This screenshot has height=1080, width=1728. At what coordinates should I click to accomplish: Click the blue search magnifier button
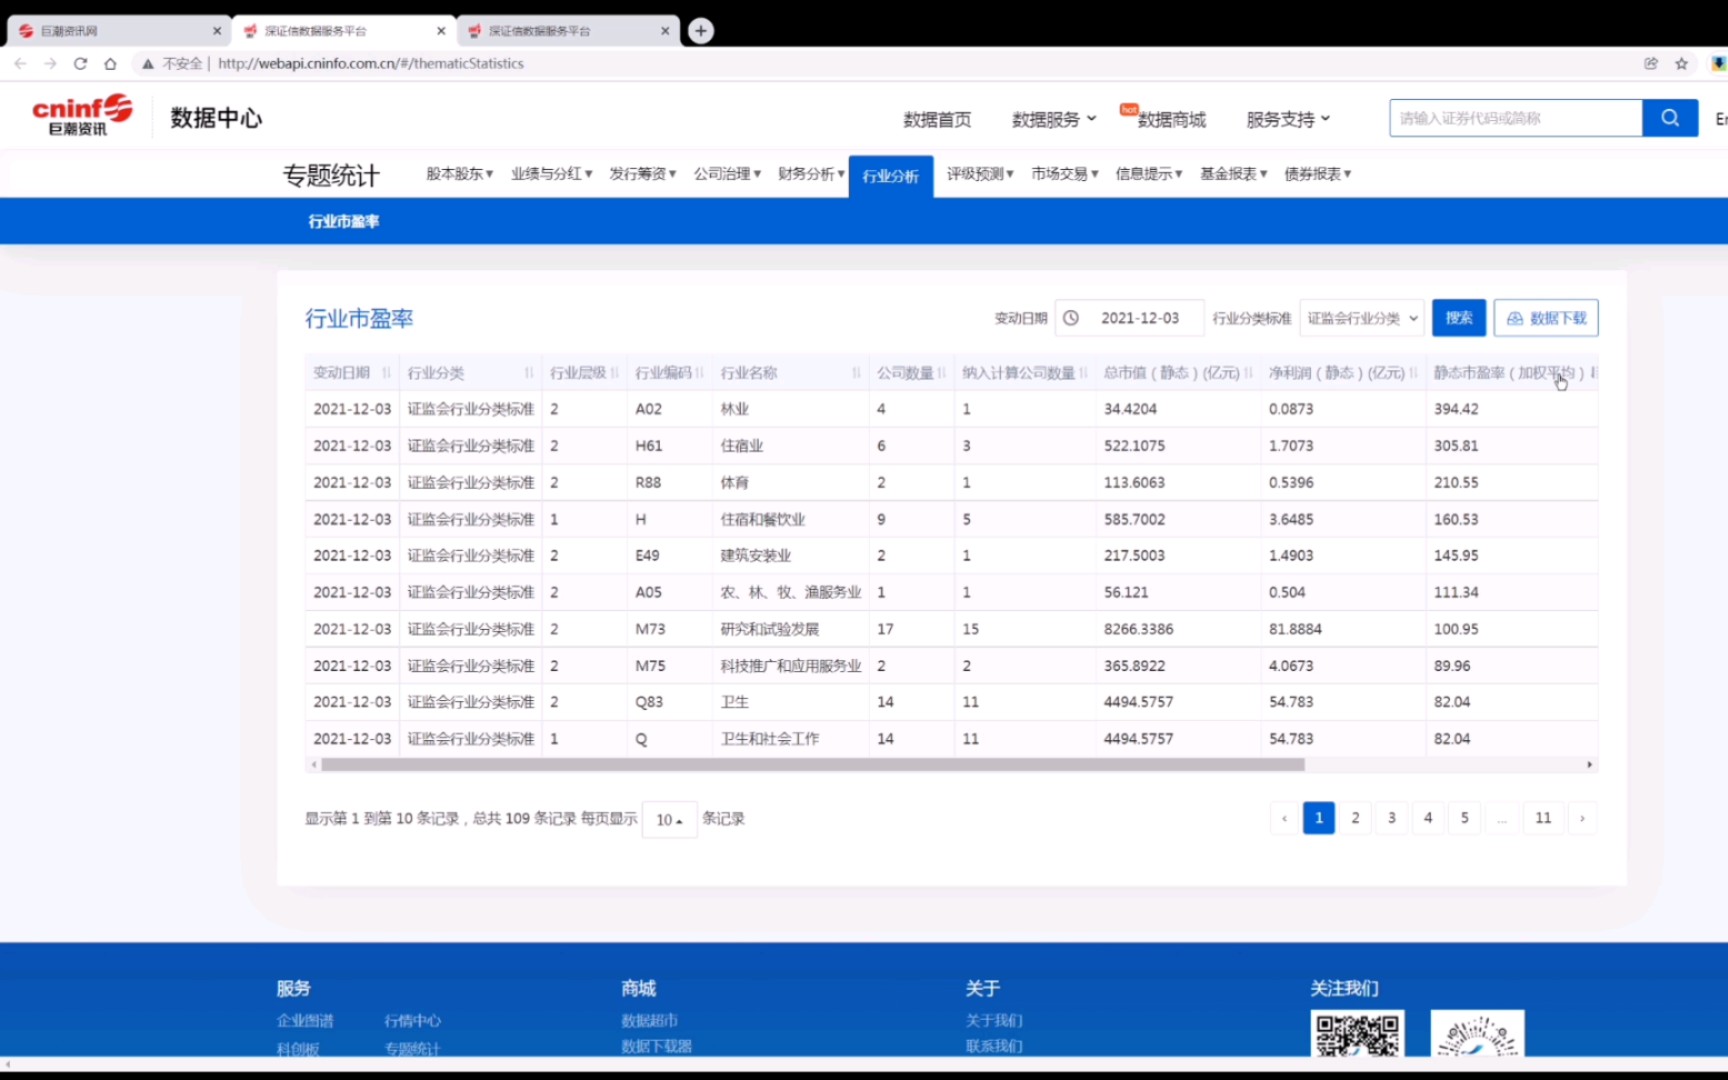pos(1669,118)
